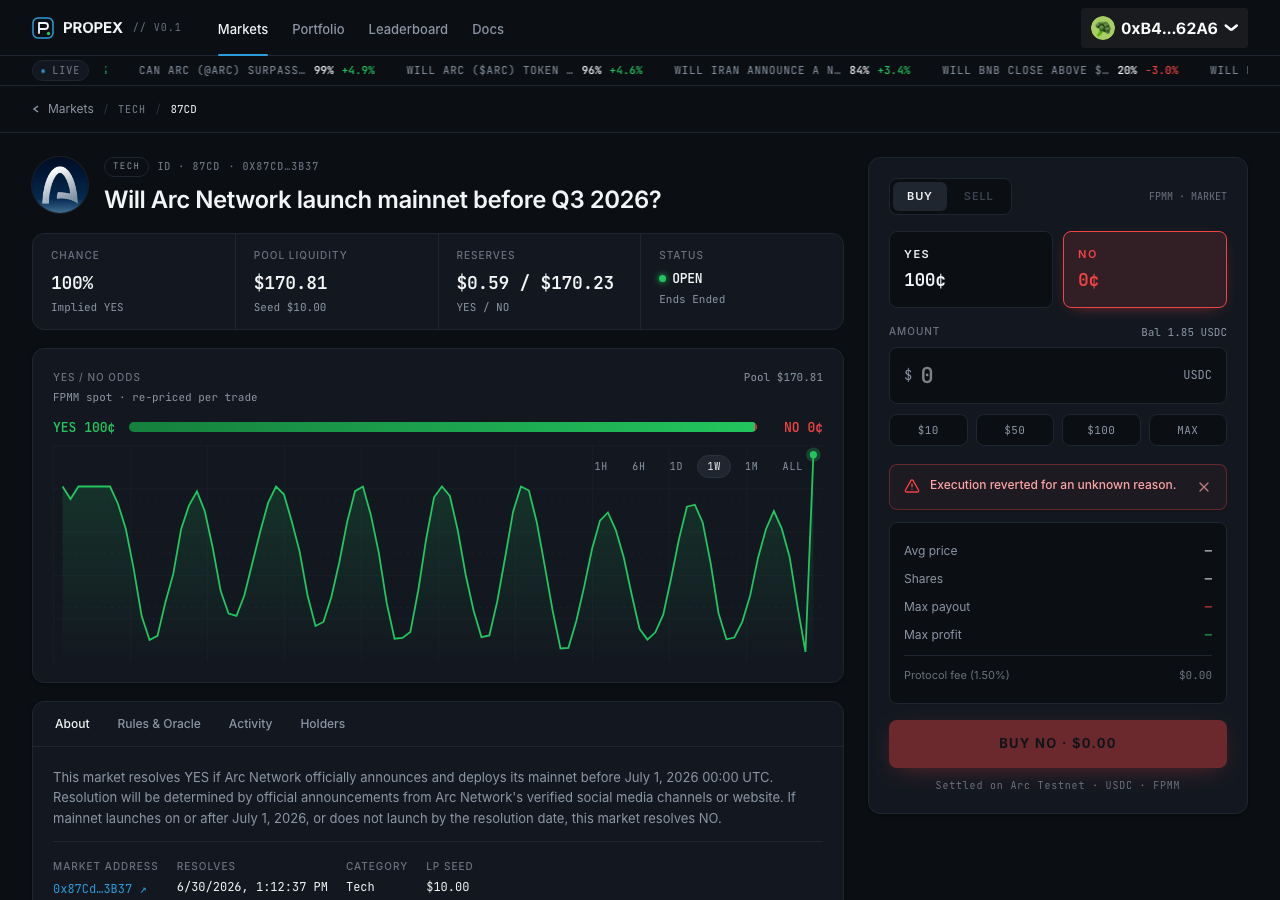Click the back chevron beside Markets breadcrumb
The image size is (1280, 900).
point(36,109)
